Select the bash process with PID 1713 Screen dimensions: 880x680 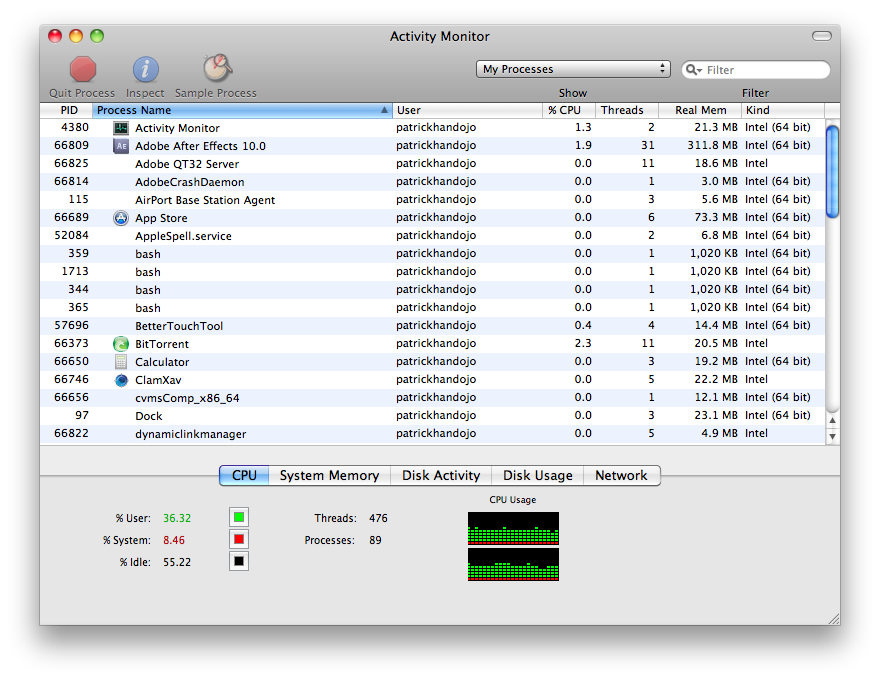tap(433, 272)
